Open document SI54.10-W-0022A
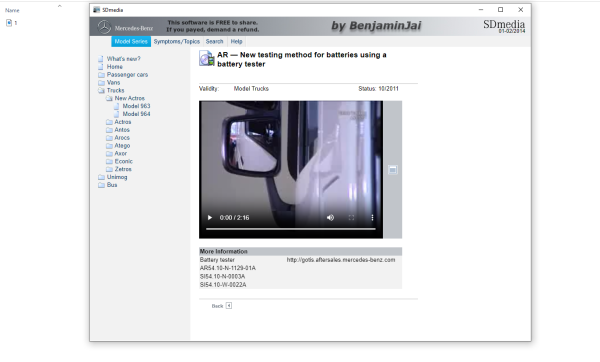This screenshot has height=362, width=600. [223, 285]
